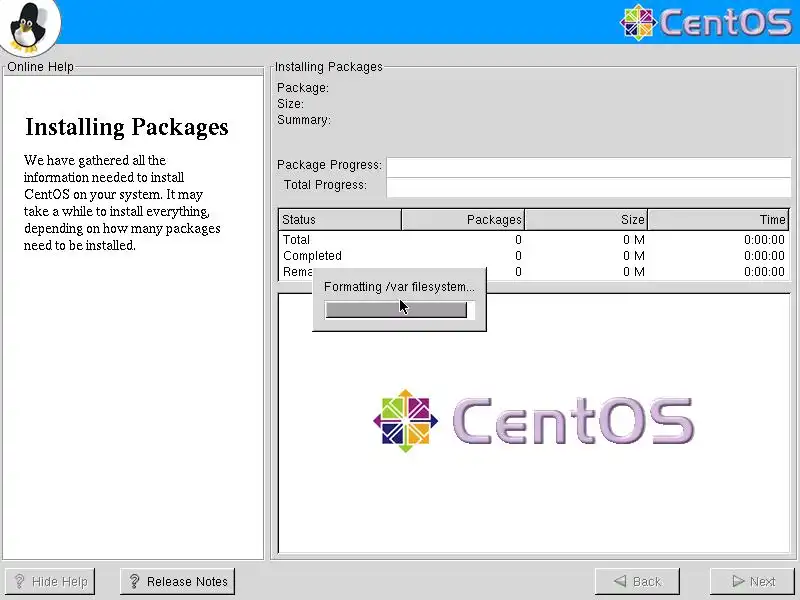Click the large CentOS banner image
Screen dimensions: 800x600
pyautogui.click(x=533, y=421)
